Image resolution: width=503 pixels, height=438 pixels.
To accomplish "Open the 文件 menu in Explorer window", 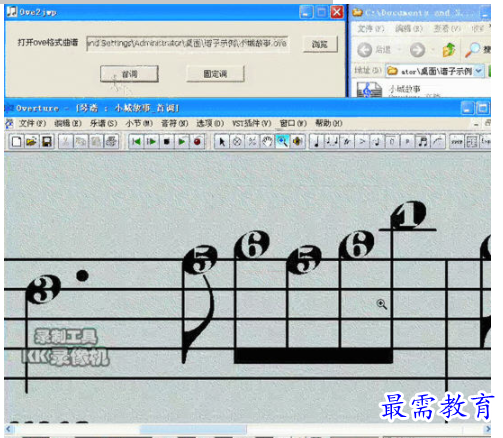I will tap(371, 29).
